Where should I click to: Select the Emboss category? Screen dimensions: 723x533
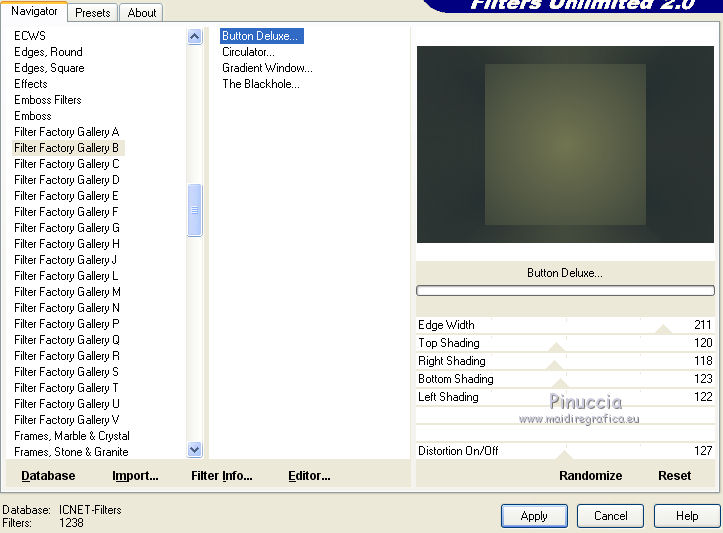point(33,116)
